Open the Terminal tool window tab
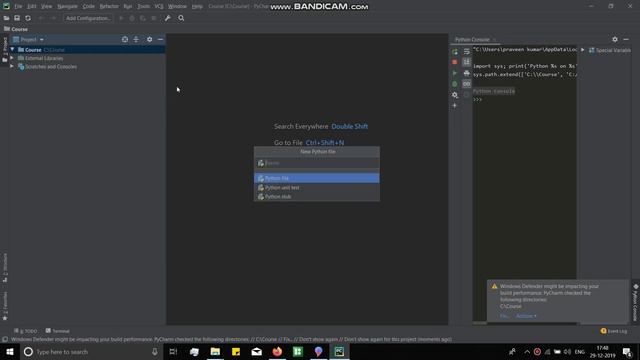640x360 pixels. [58, 331]
